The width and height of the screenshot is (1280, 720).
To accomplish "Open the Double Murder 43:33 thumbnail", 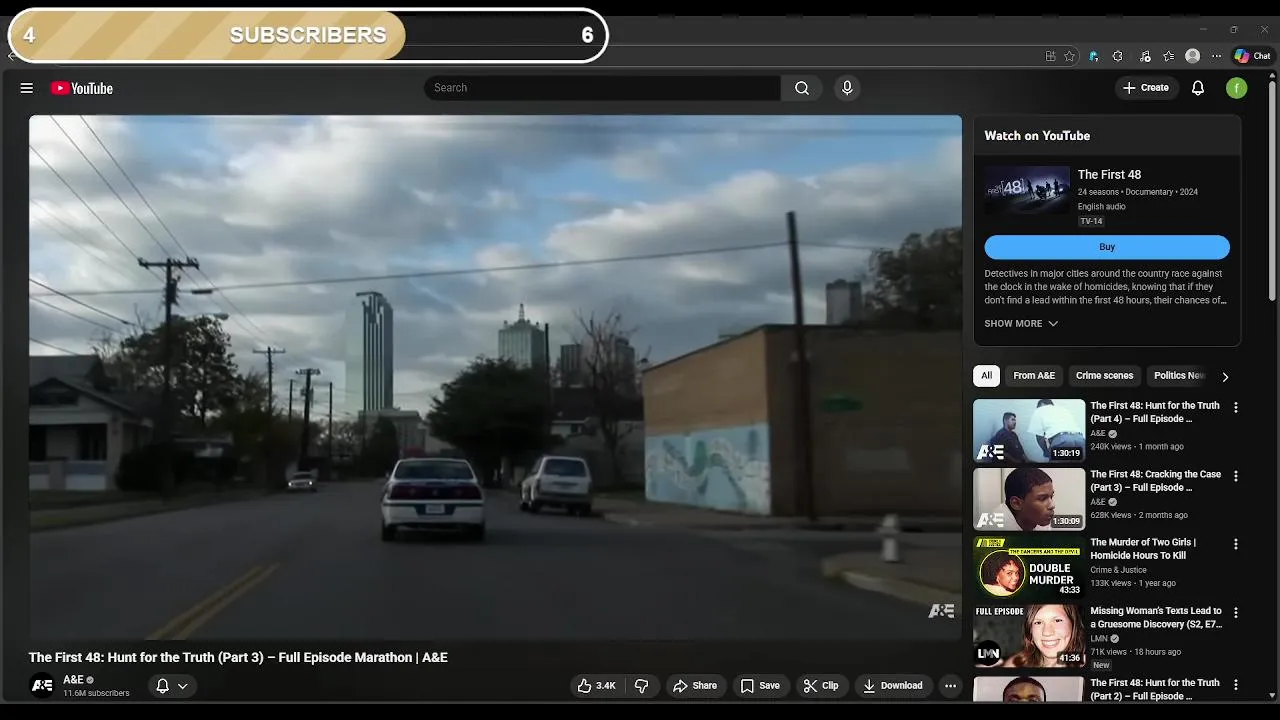I will pyautogui.click(x=1029, y=567).
